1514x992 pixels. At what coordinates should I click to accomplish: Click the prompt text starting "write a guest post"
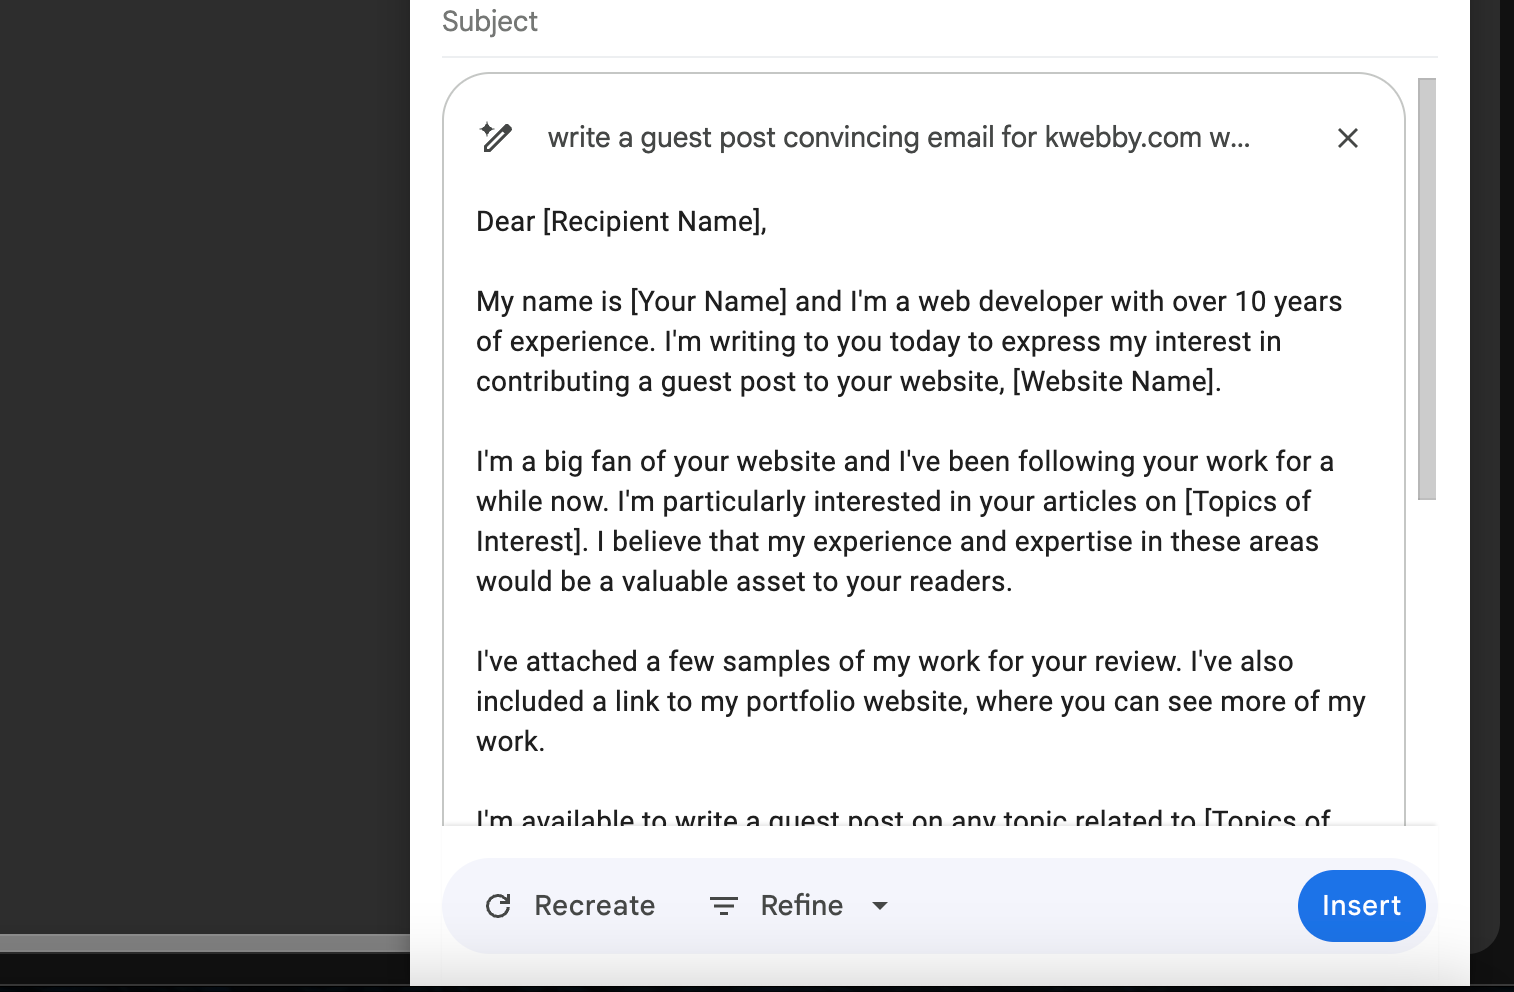point(898,137)
